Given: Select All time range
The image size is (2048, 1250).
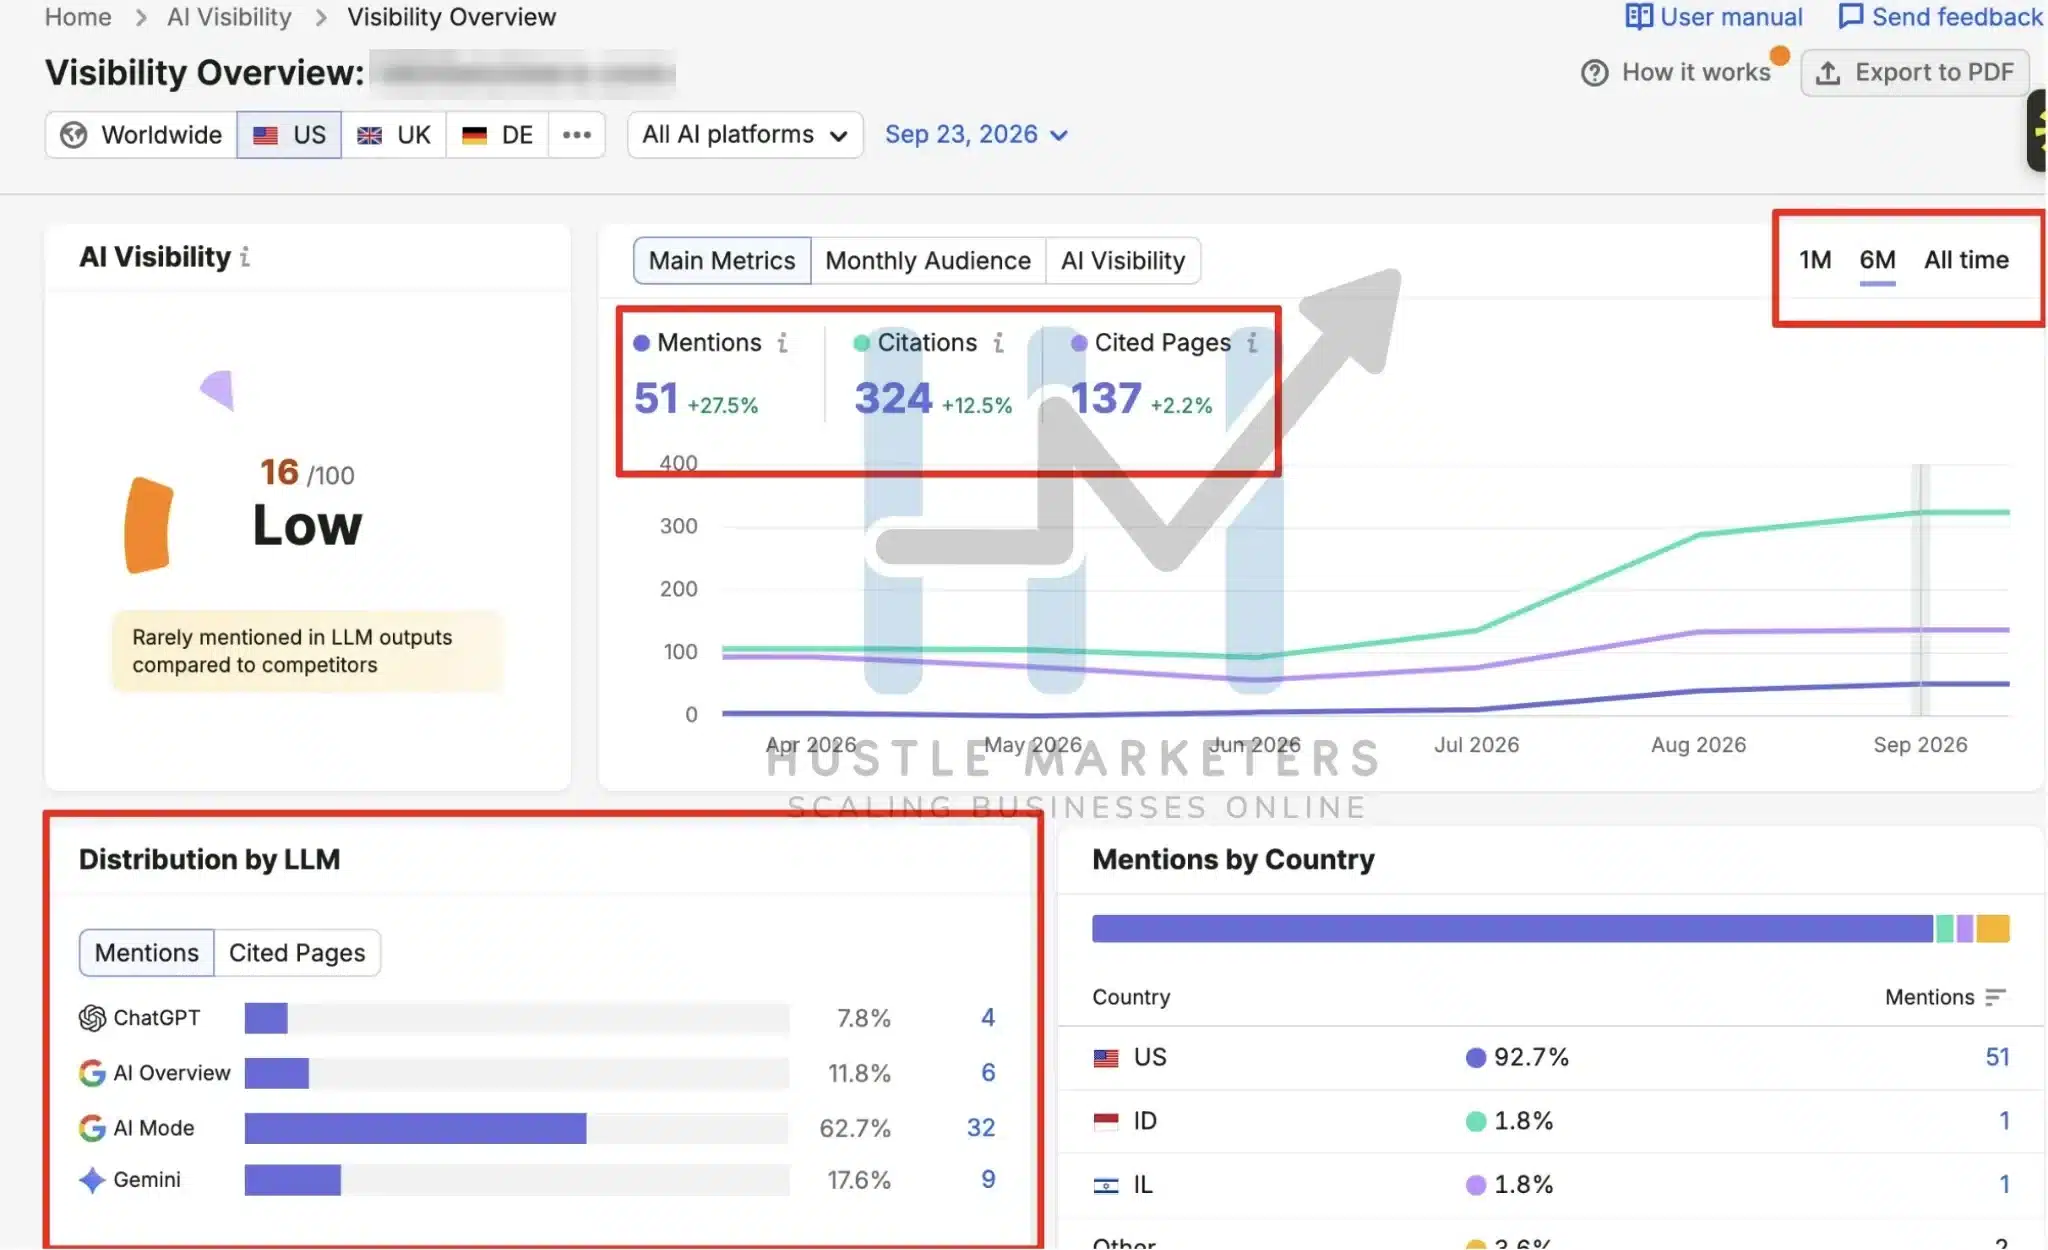Looking at the screenshot, I should [1966, 260].
